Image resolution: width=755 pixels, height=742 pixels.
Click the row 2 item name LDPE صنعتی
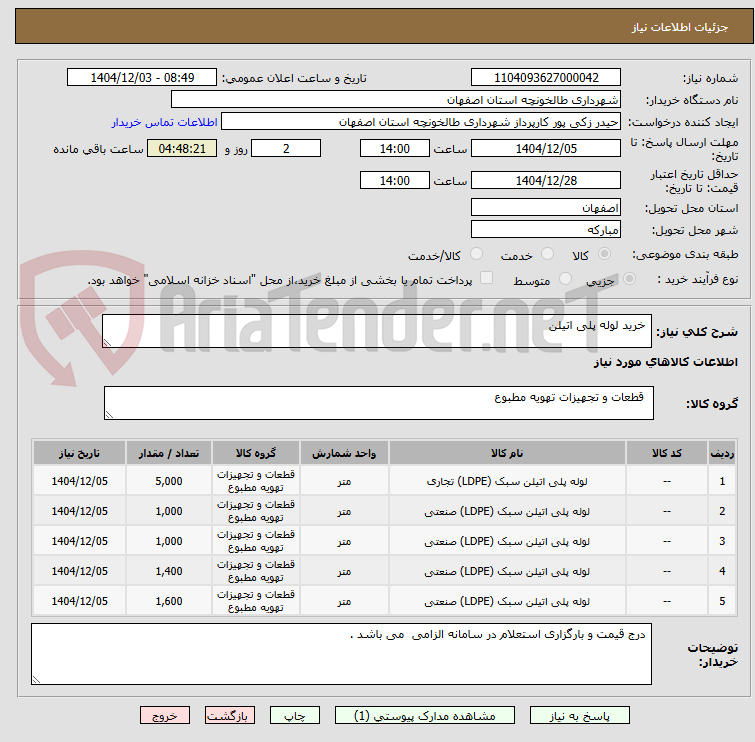[x=507, y=511]
